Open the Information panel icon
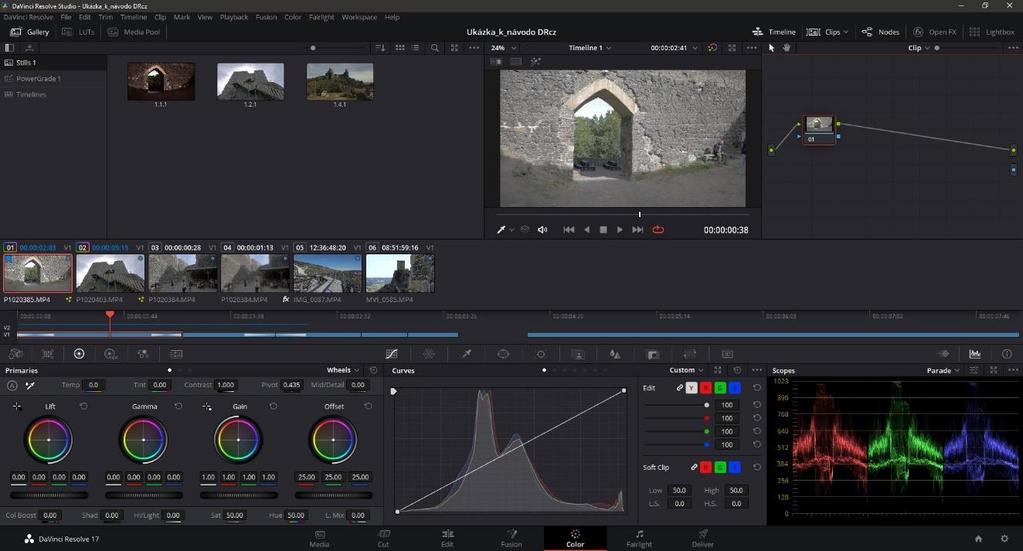Screen dimensions: 1023x551 click(1007, 354)
